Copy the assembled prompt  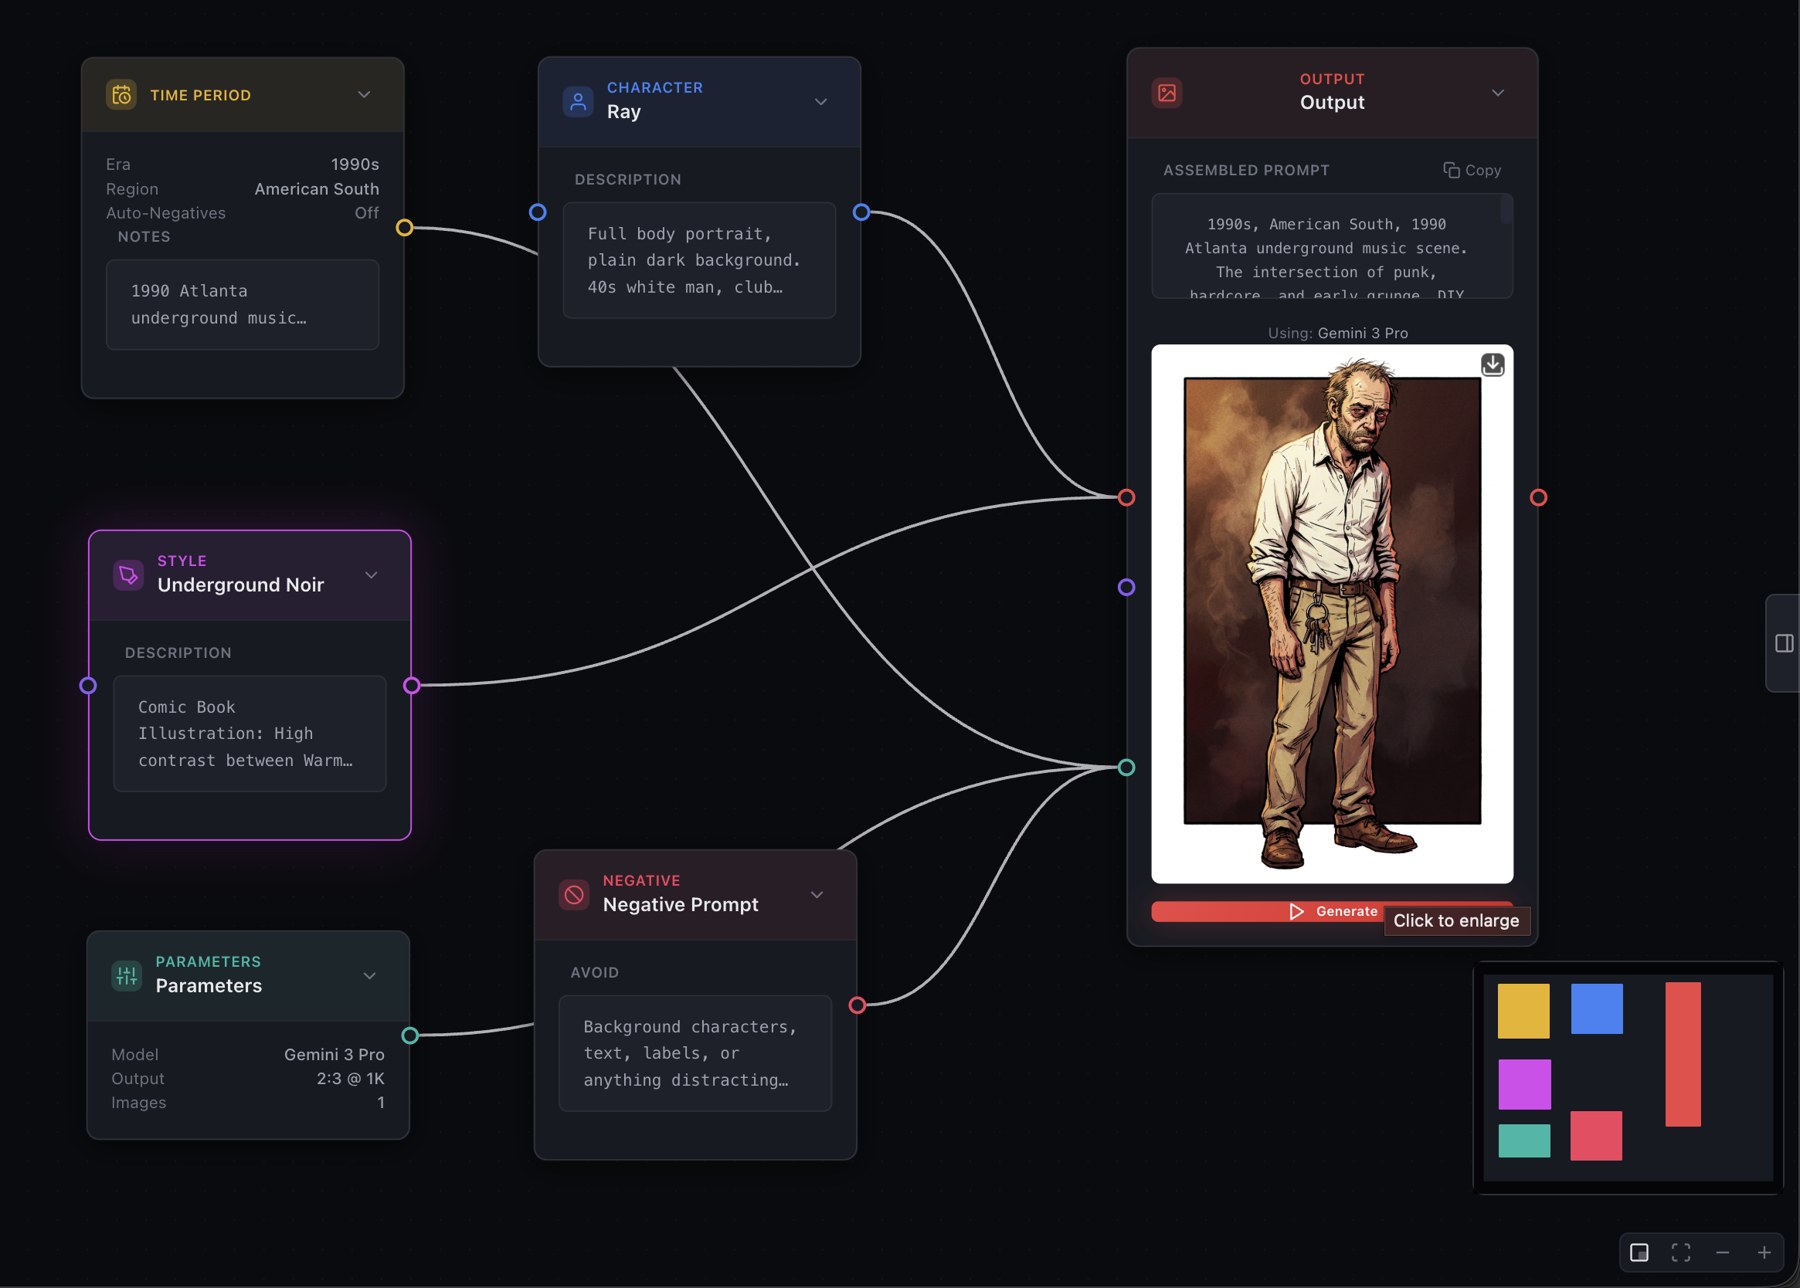1472,170
